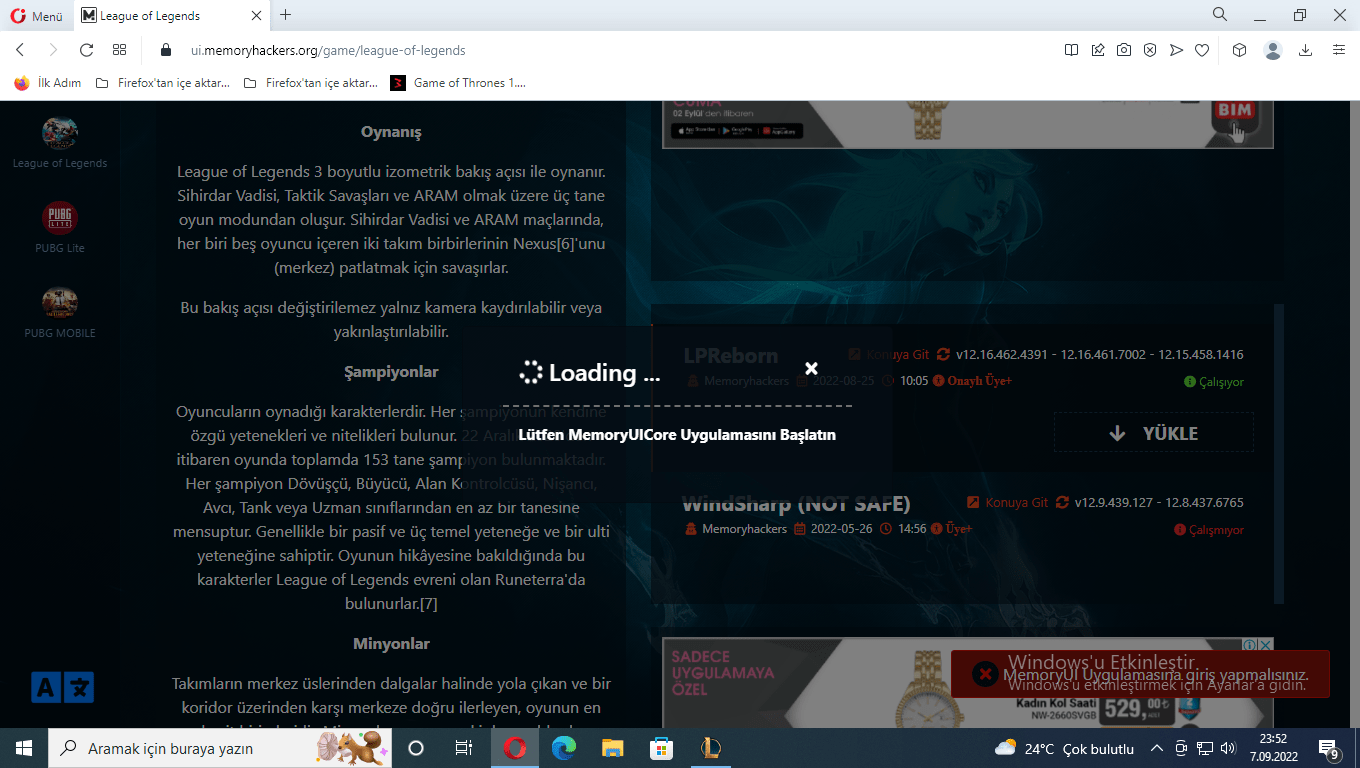This screenshot has width=1360, height=768.
Task: Open the language translate icon
Action: tap(62, 687)
